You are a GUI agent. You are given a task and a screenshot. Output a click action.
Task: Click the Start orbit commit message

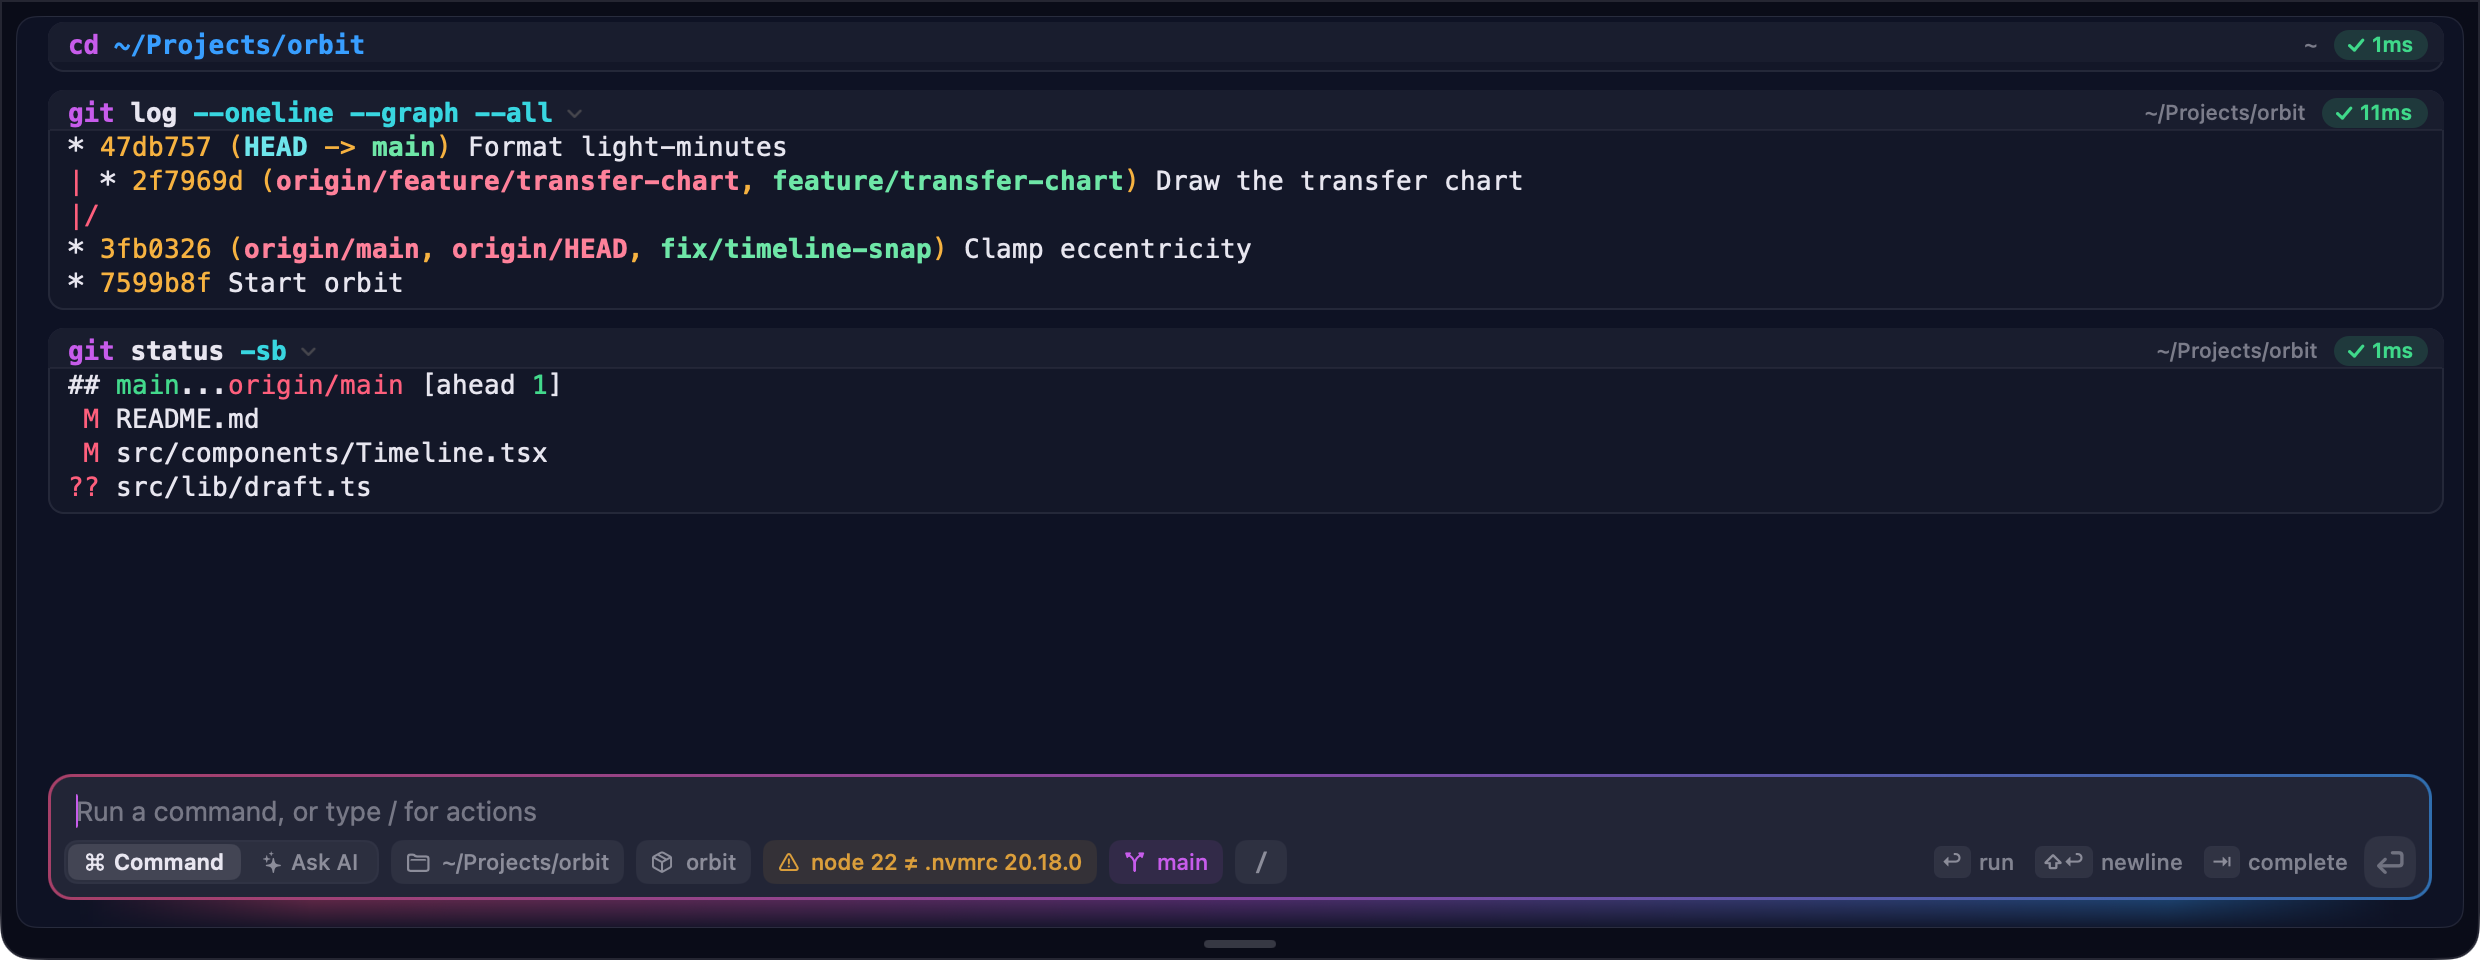click(316, 283)
